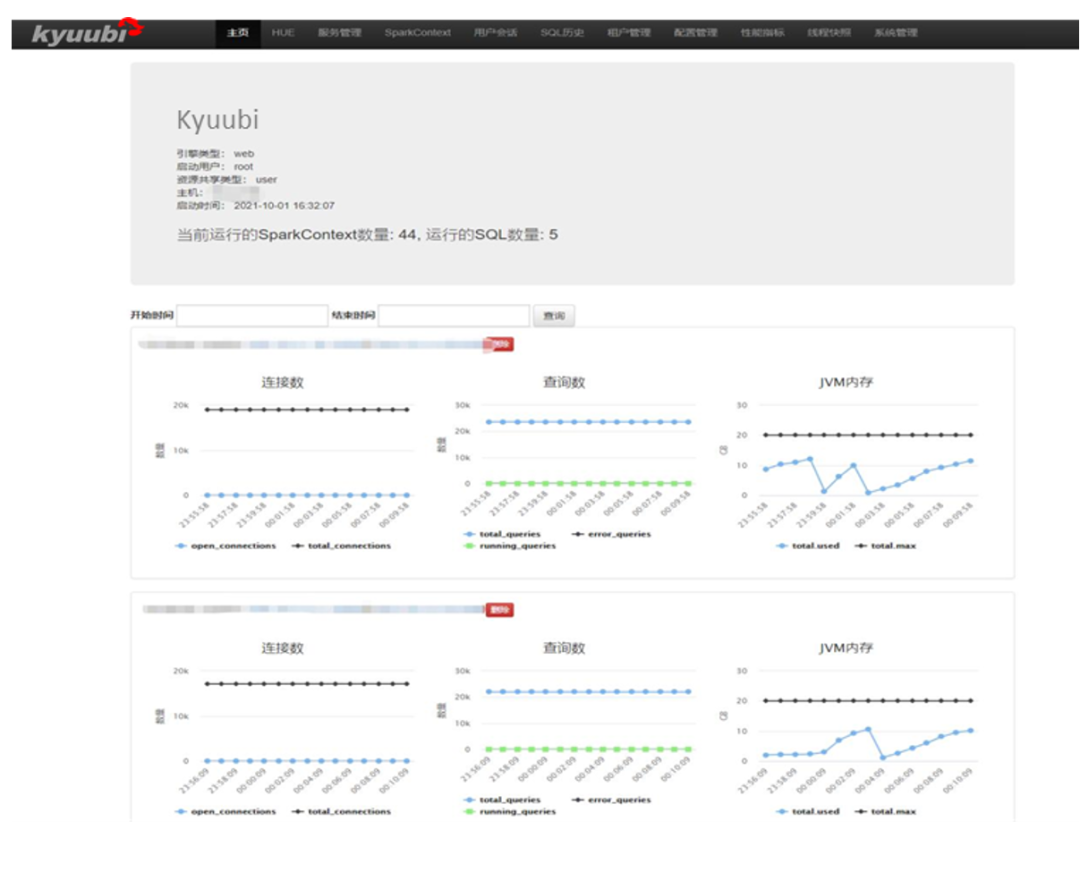Screen dimensions: 1080x872
Task: Open the SQL历史 page
Action: (x=562, y=32)
